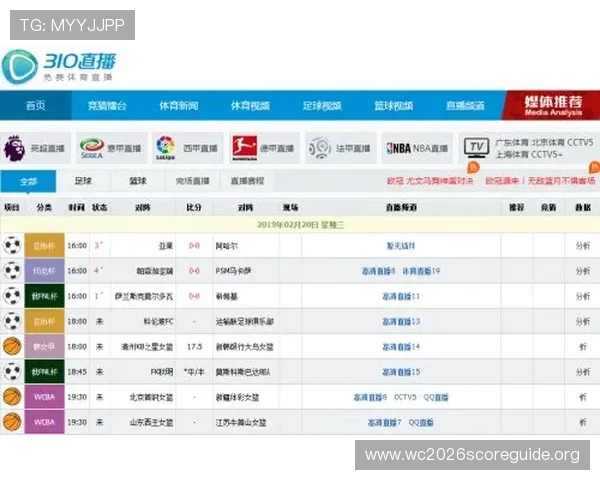The width and height of the screenshot is (600, 480).
Task: Open 足球视频 menu item
Action: click(322, 106)
